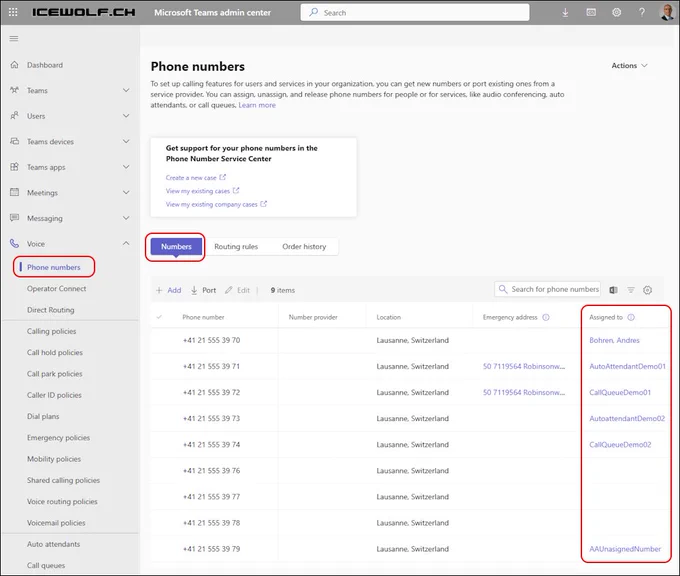Expand the Teams apps chevron

pos(126,167)
